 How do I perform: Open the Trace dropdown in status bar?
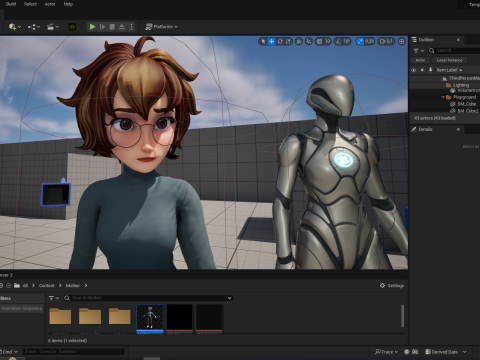pyautogui.click(x=387, y=352)
